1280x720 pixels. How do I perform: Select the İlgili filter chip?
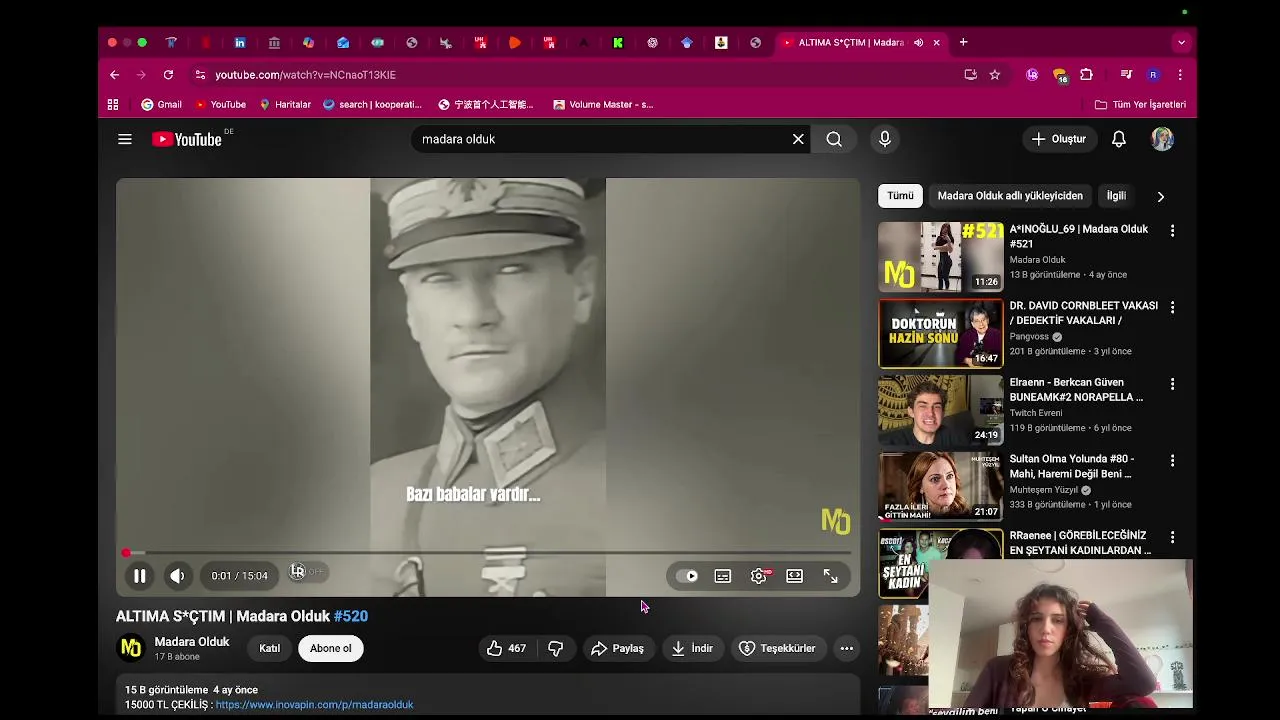click(1116, 196)
